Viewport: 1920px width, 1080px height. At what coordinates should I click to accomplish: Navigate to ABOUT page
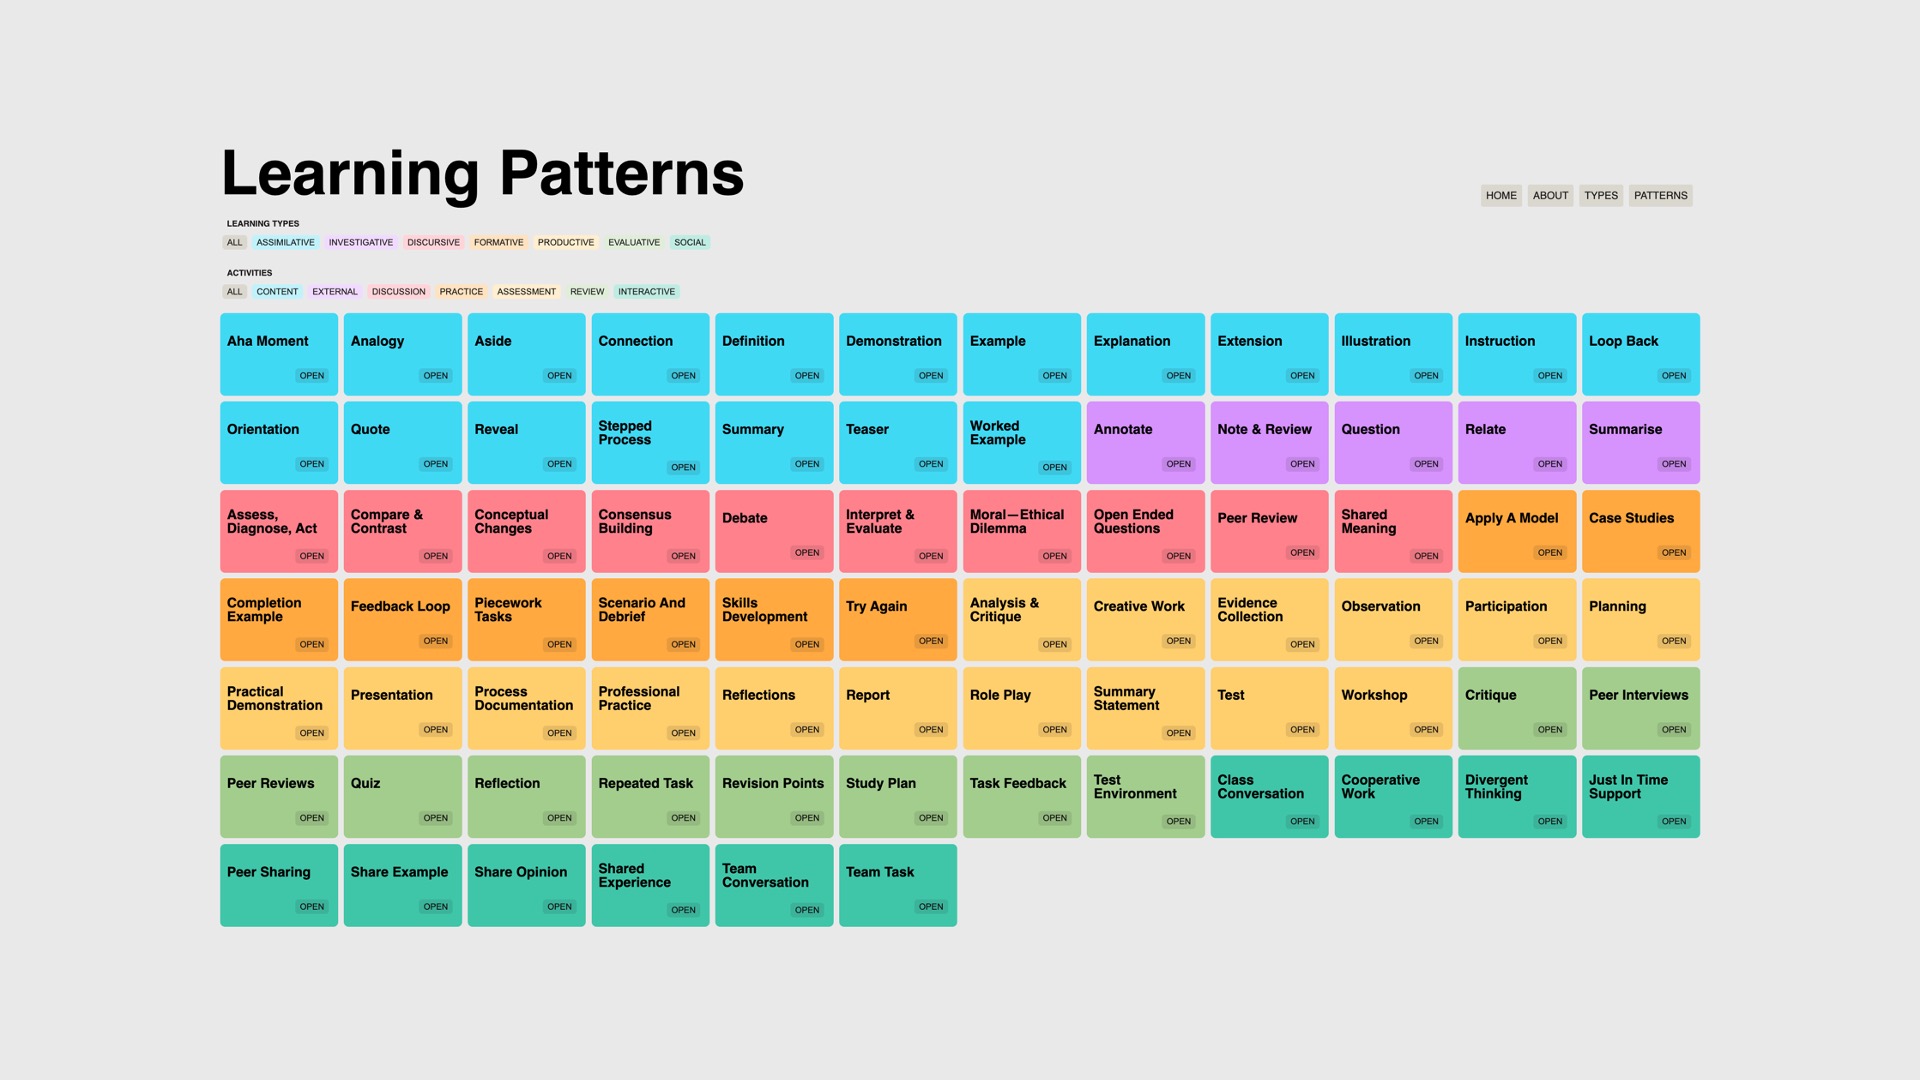pyautogui.click(x=1551, y=195)
